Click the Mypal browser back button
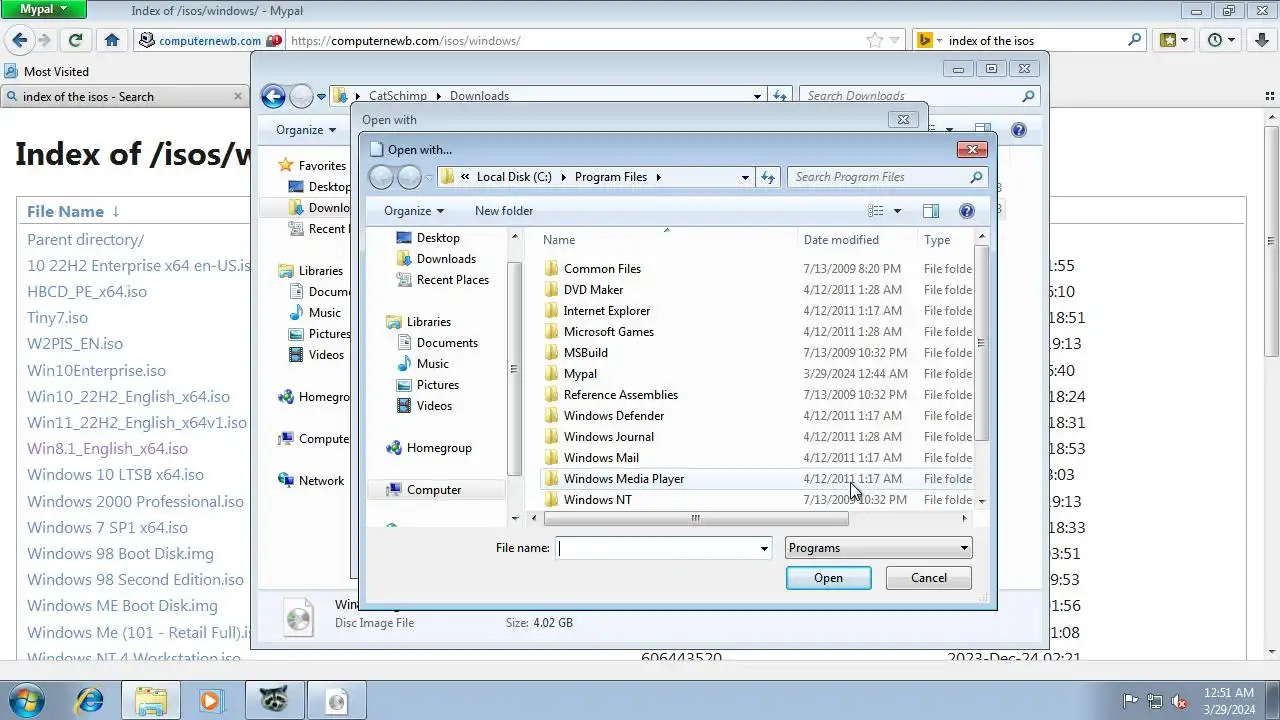This screenshot has width=1280, height=720. pos(19,40)
